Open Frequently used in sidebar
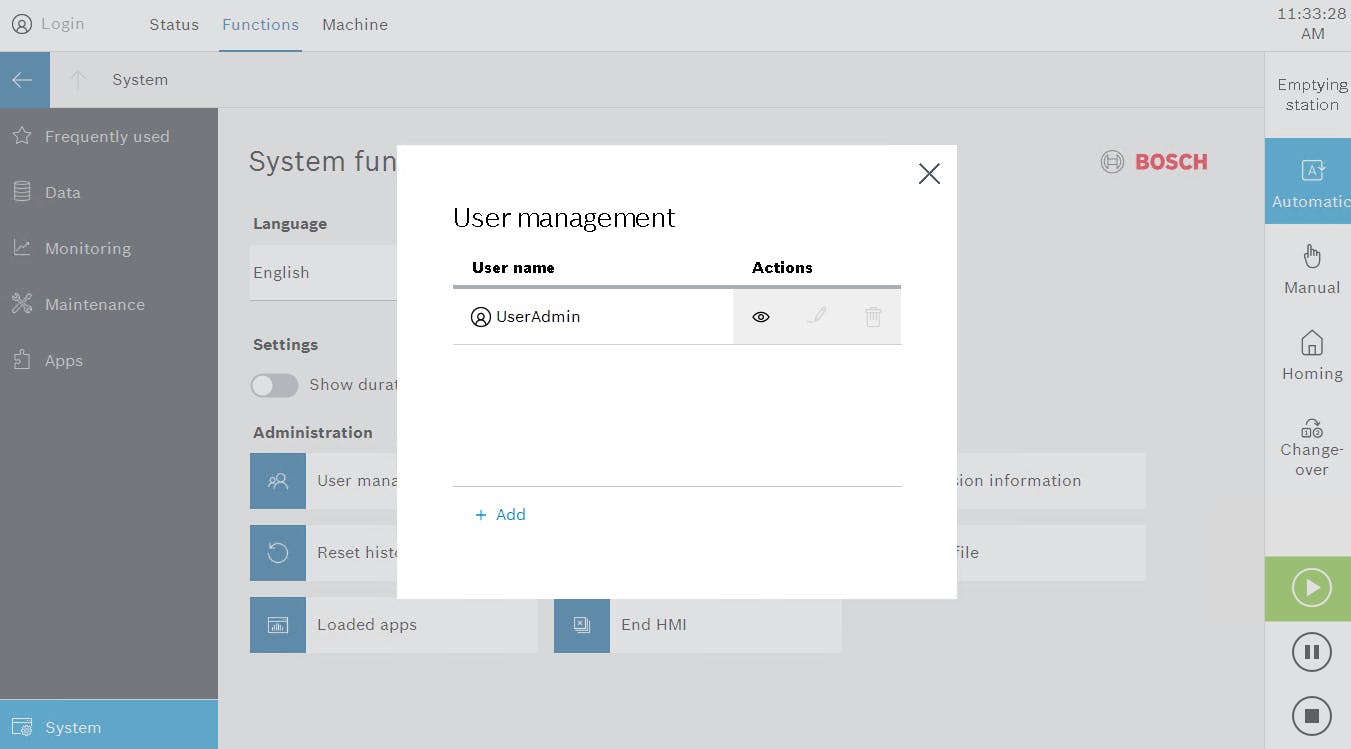Screen dimensions: 1351x749 [107, 137]
